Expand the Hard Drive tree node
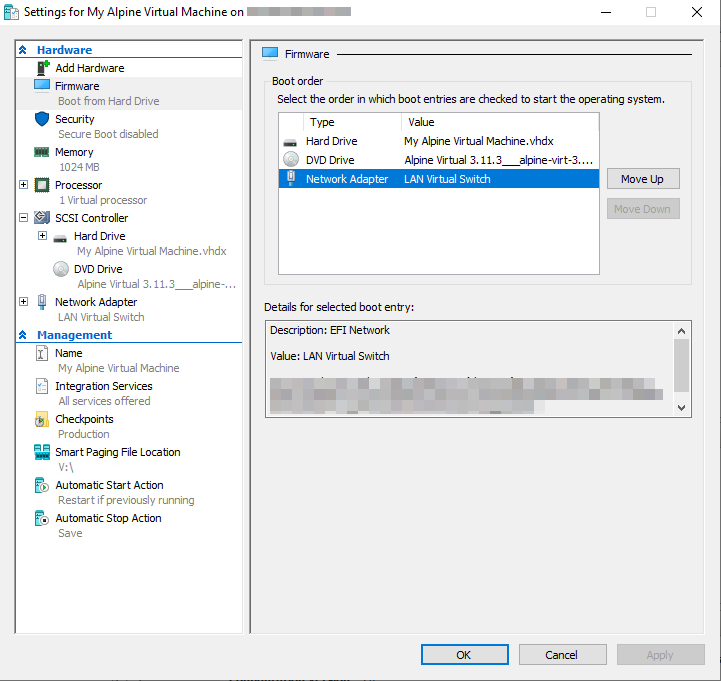The width and height of the screenshot is (721, 681). (x=42, y=236)
